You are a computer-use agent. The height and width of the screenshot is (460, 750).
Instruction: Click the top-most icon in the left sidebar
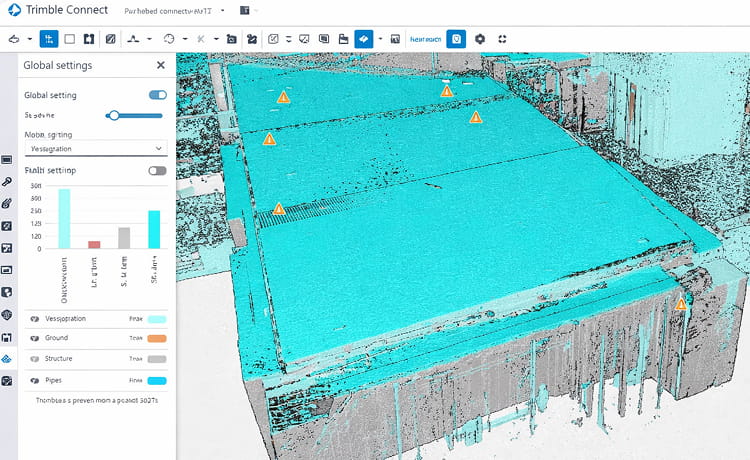coord(7,160)
